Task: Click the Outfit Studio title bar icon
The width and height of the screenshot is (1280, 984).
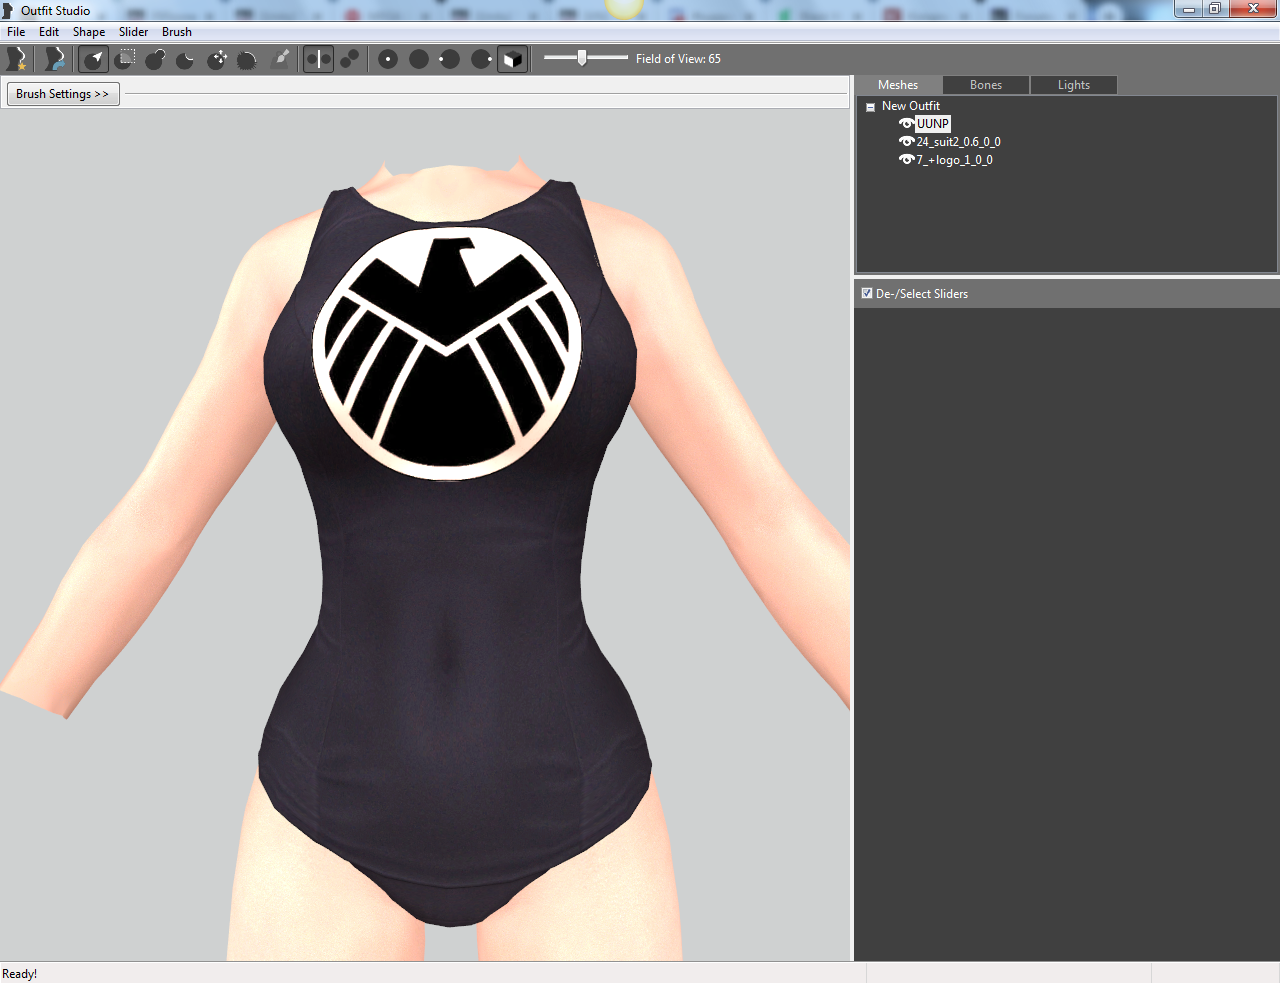Action: pos(9,10)
